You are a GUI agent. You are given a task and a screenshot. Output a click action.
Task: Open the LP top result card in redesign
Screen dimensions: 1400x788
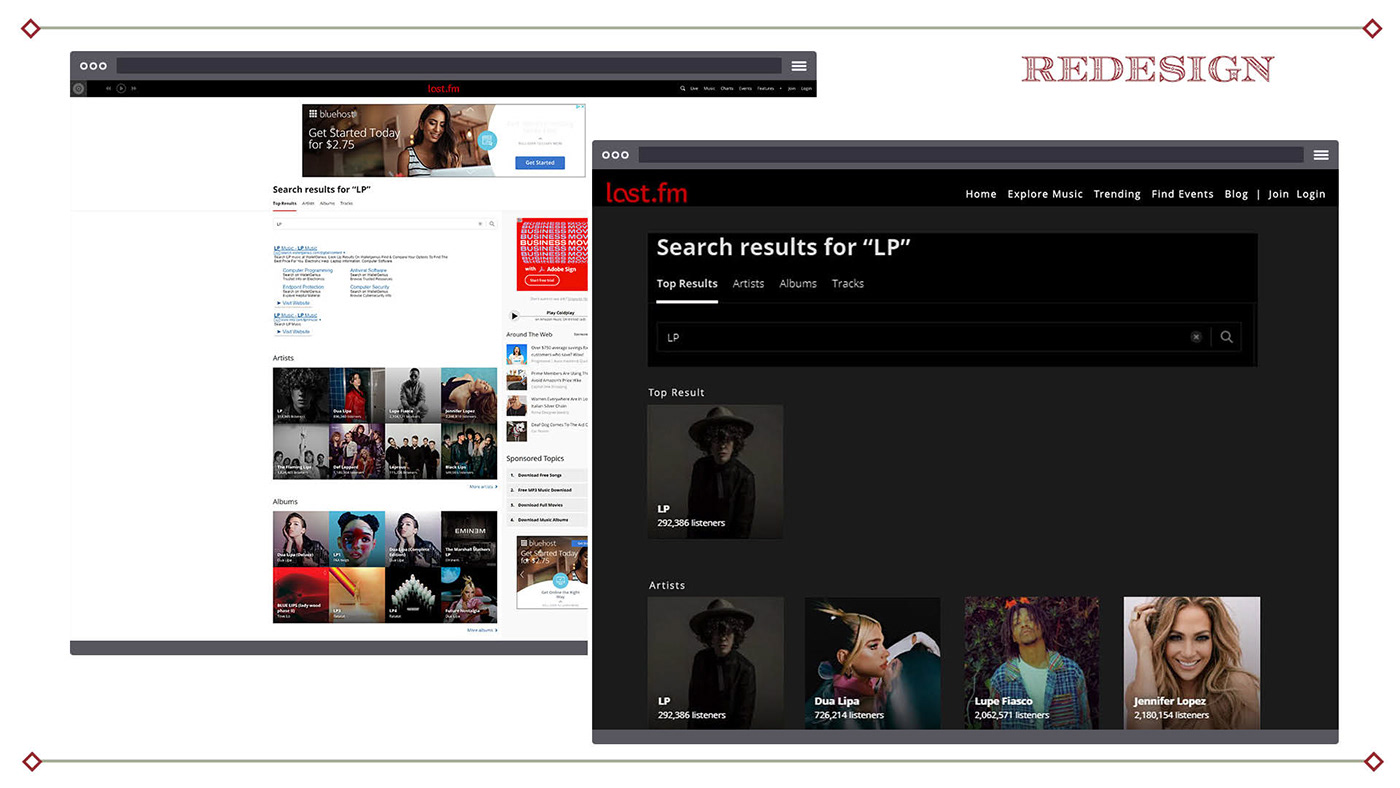tap(715, 472)
